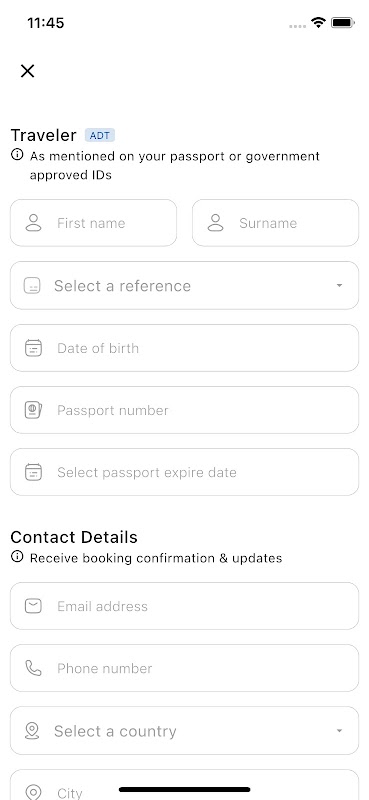The image size is (369, 800).
Task: Tap the map pin icon in Select a country
Action: pos(32,731)
